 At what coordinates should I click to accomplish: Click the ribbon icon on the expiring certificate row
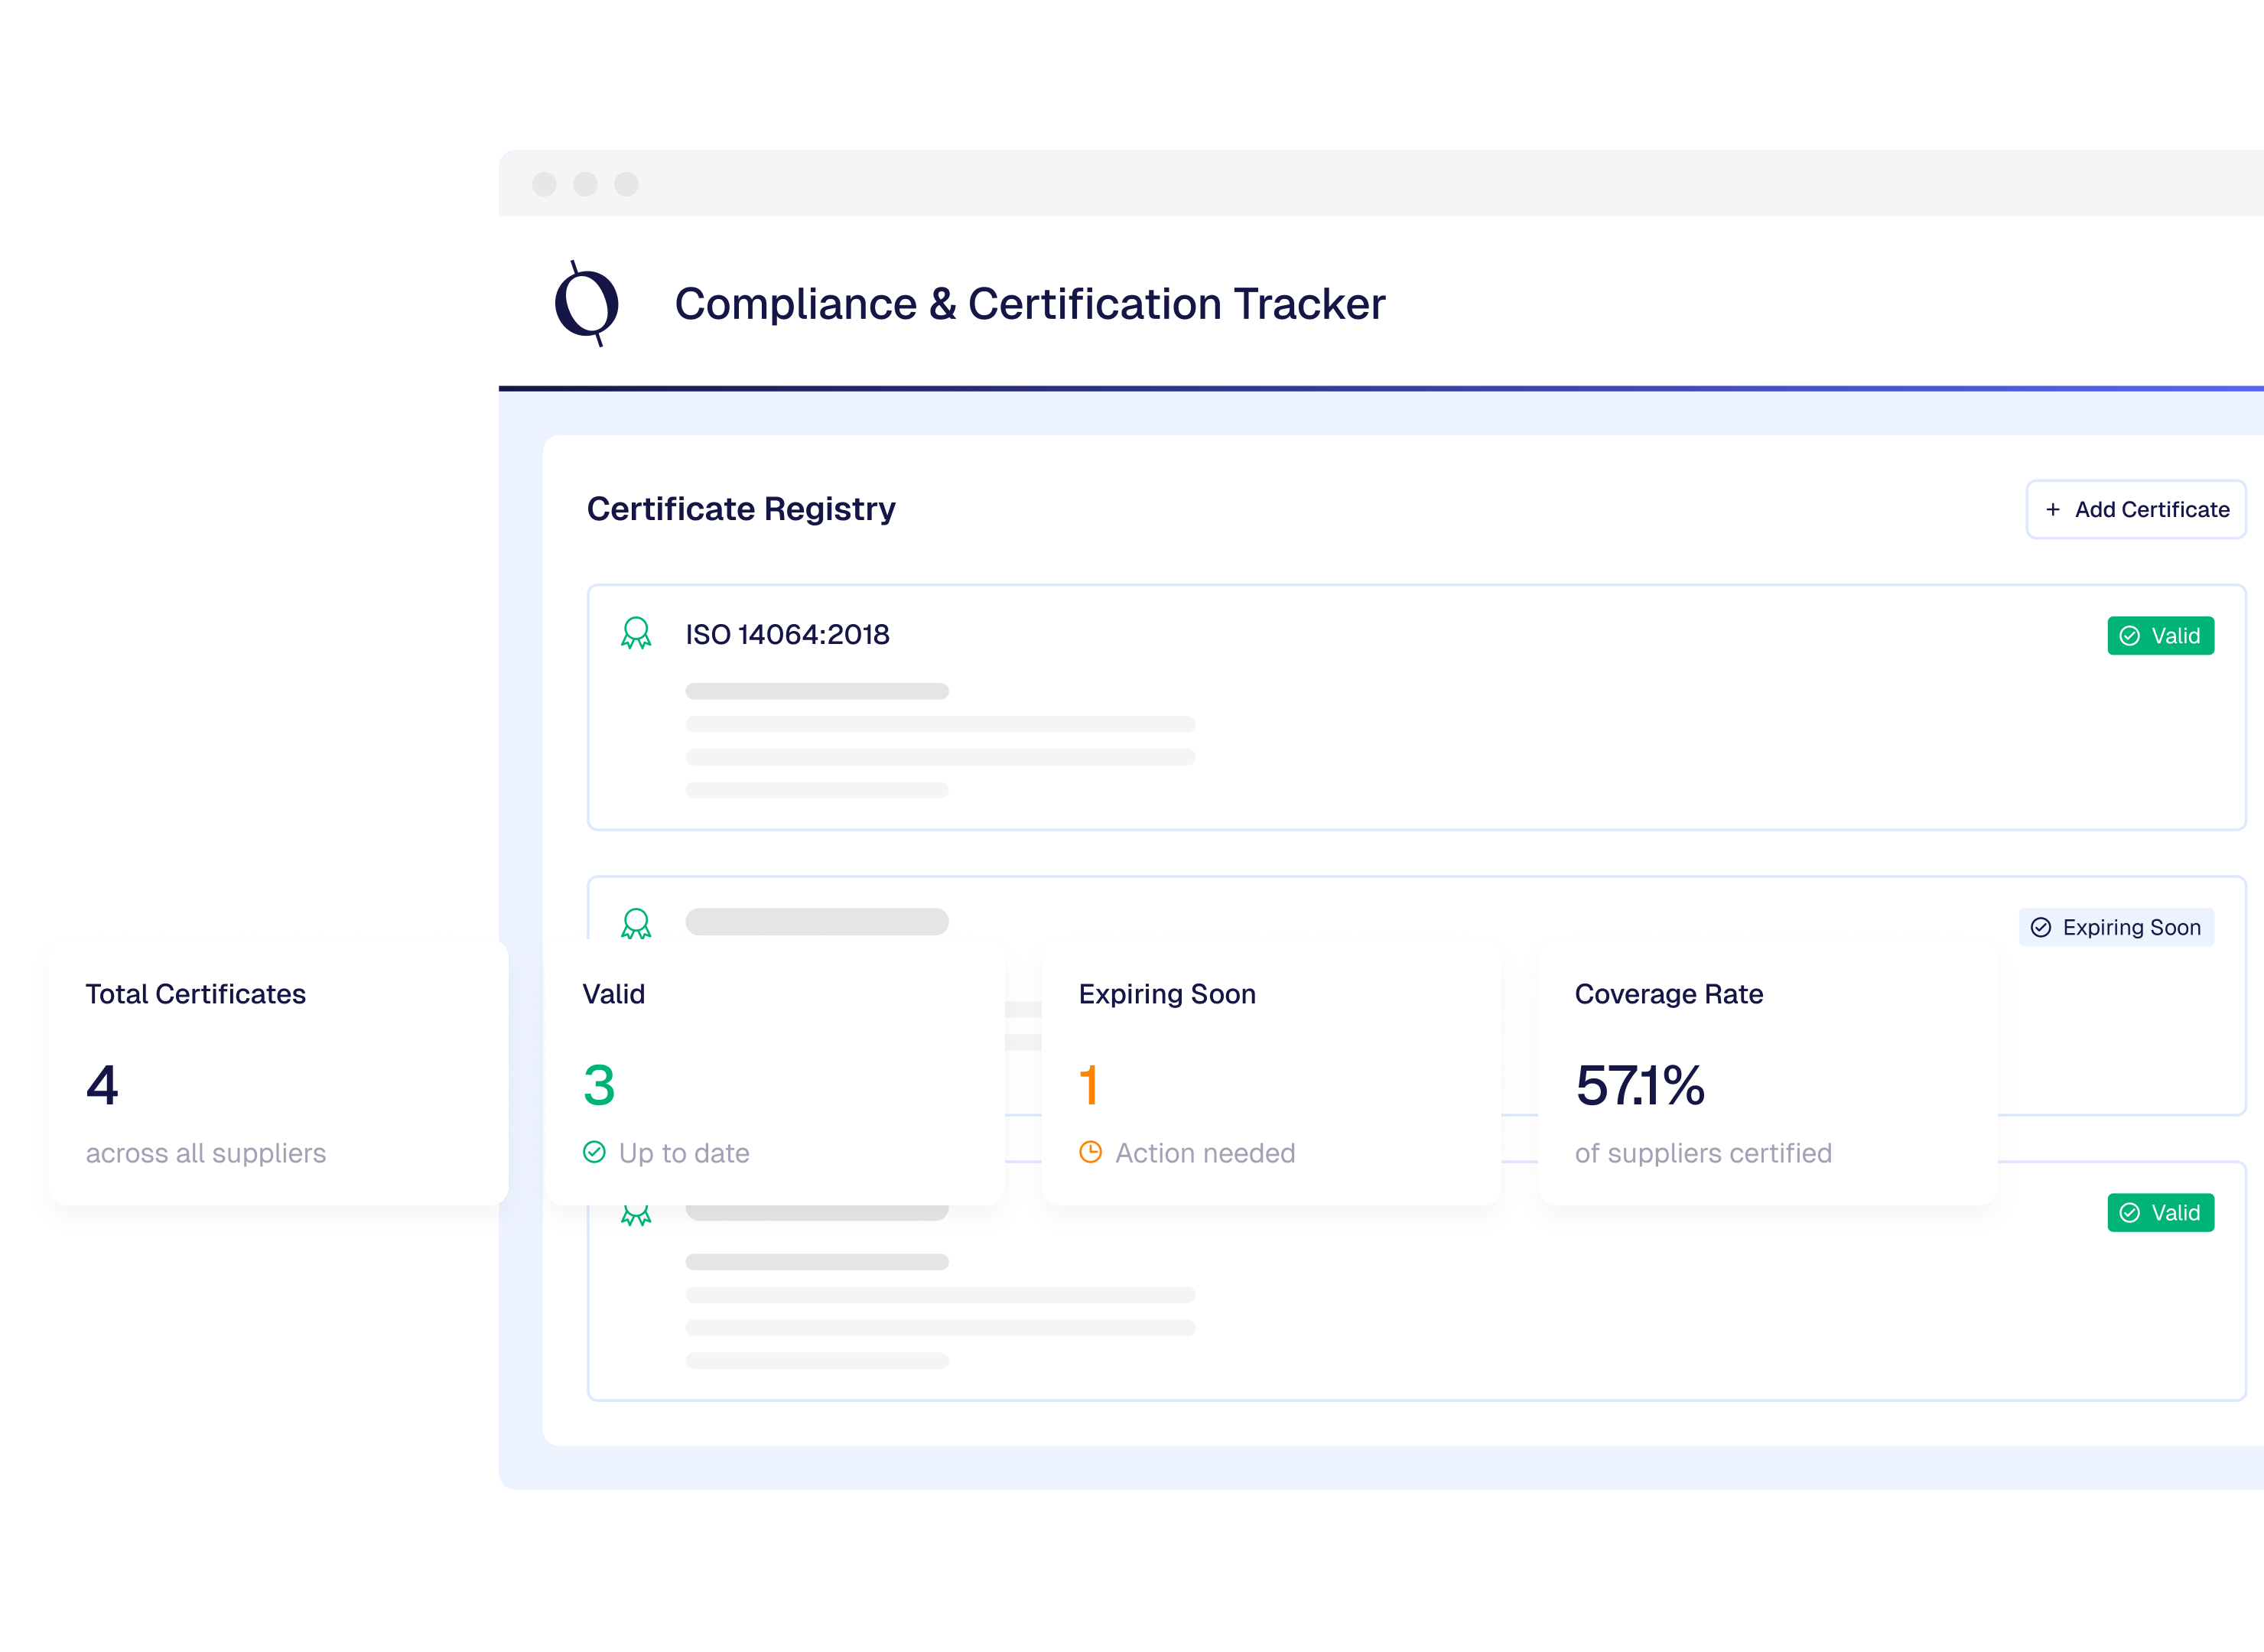pyautogui.click(x=637, y=925)
